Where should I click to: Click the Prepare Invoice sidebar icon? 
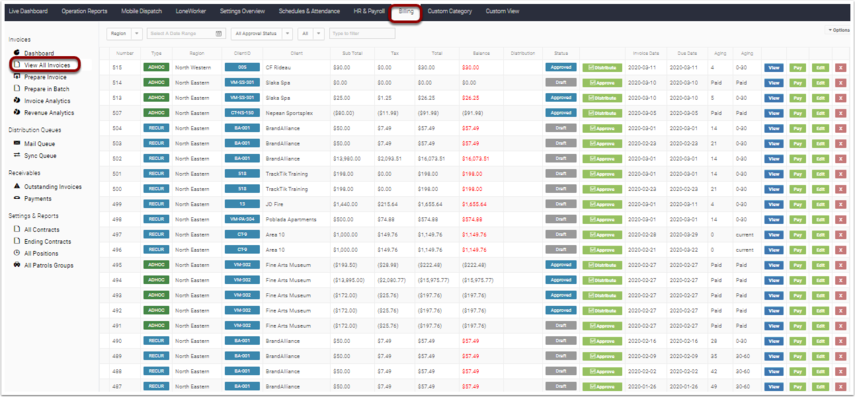click(16, 77)
